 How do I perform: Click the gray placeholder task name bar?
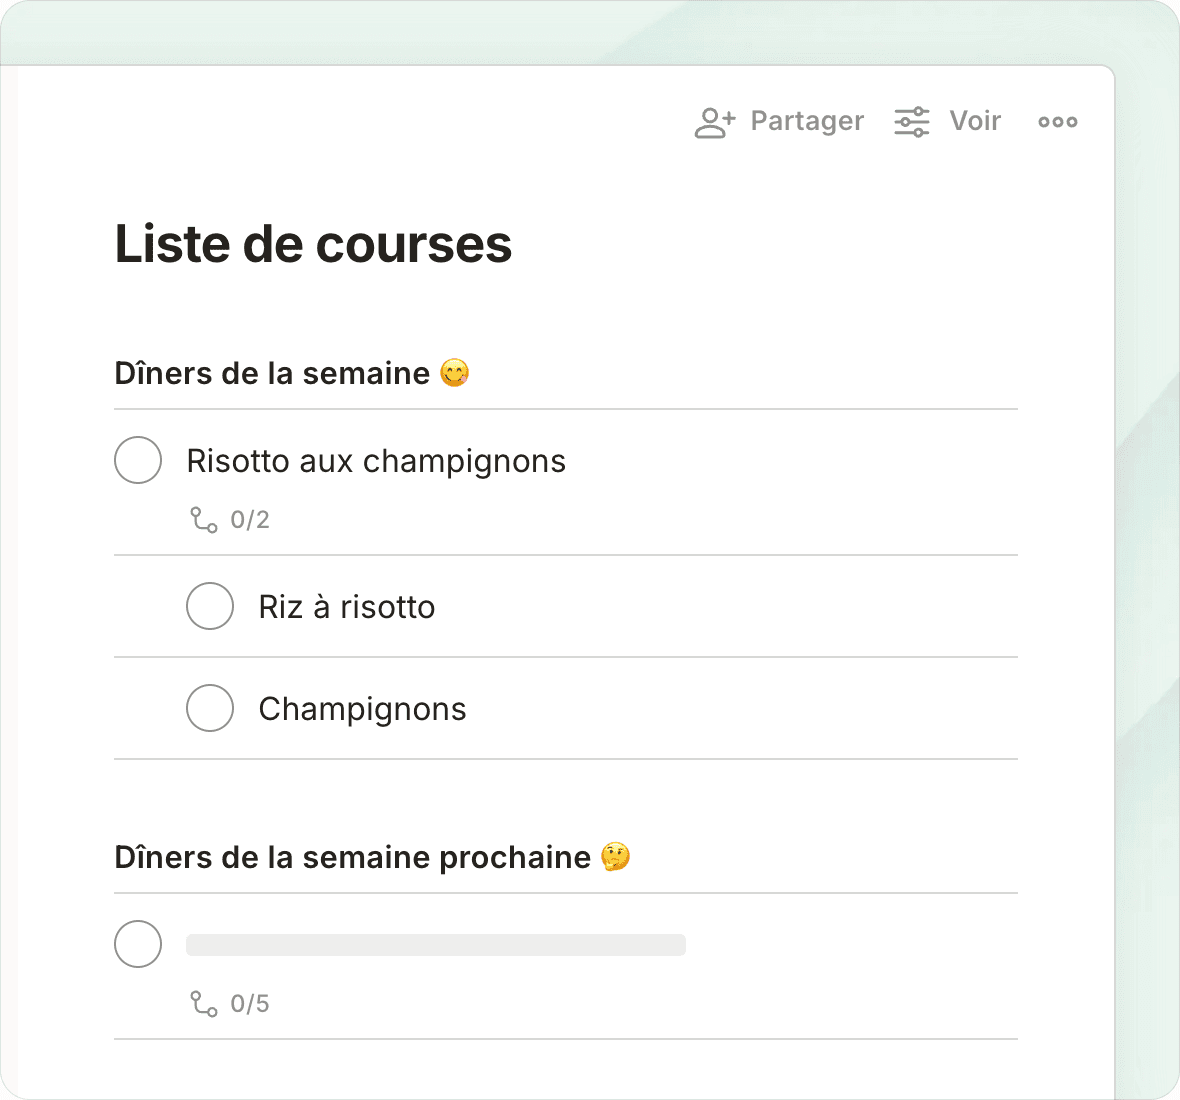click(x=436, y=945)
